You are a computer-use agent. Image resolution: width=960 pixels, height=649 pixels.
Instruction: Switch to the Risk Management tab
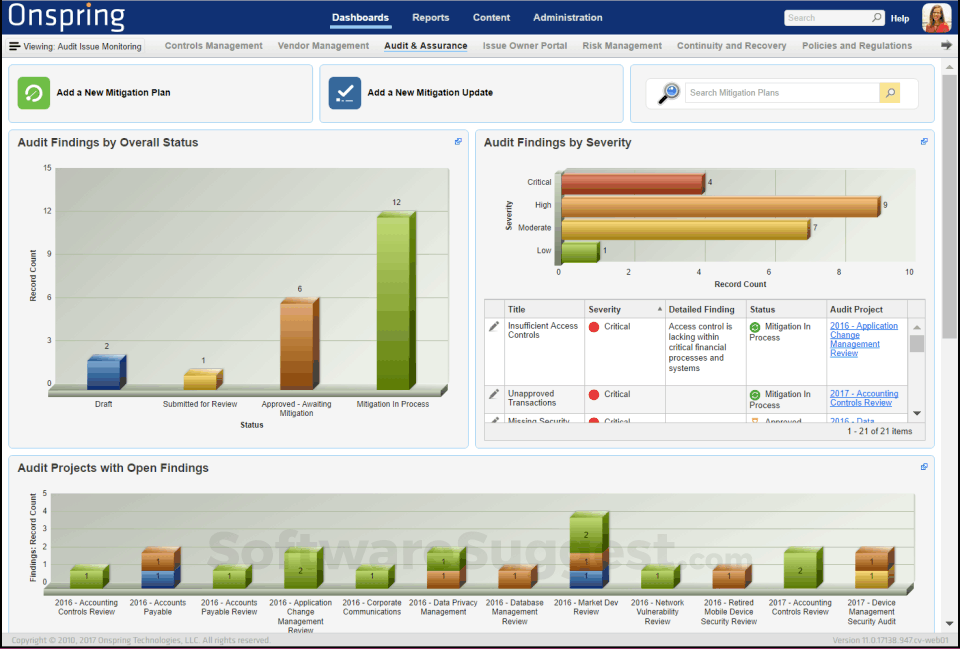coord(622,46)
